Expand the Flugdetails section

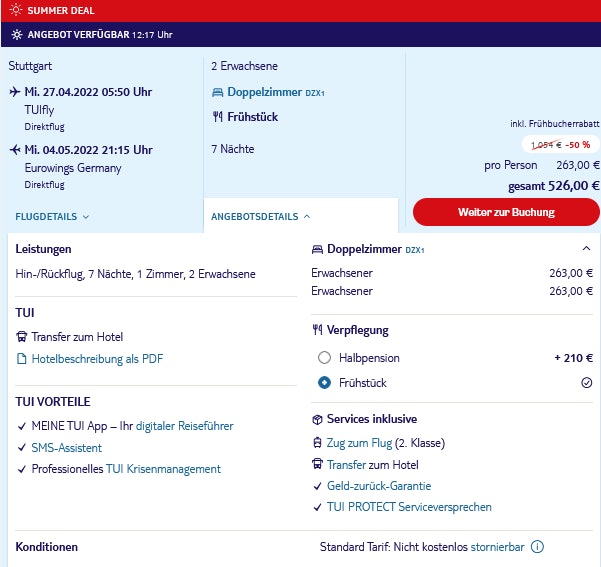52,216
